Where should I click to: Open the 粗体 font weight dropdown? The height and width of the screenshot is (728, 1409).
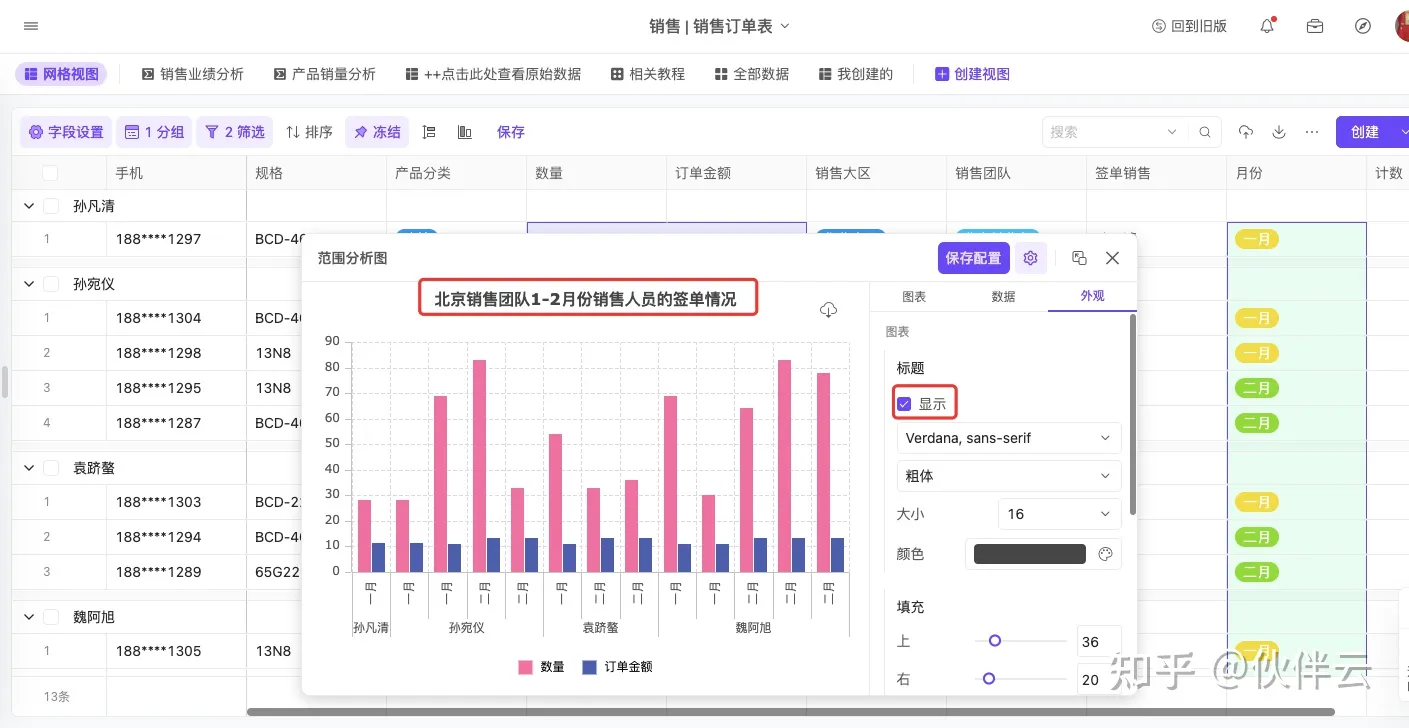coord(1008,476)
